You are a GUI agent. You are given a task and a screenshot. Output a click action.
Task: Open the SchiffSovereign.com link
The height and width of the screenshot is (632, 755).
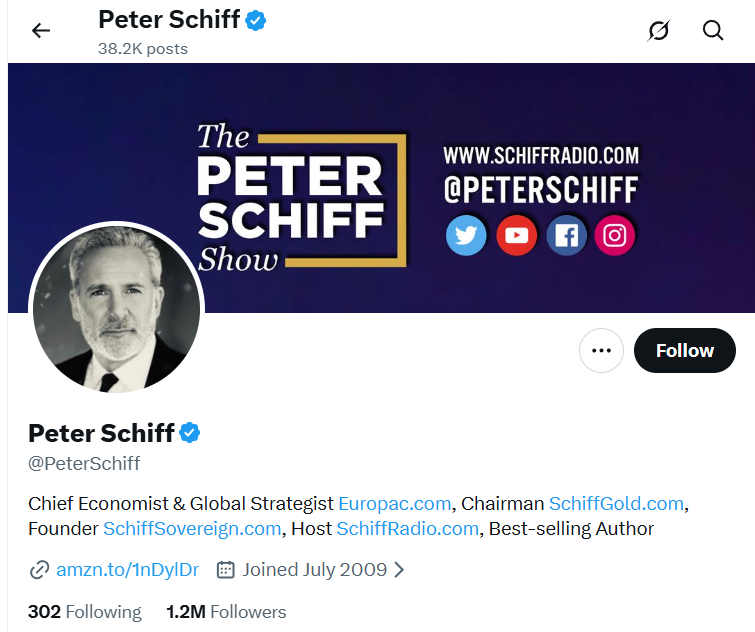(192, 529)
